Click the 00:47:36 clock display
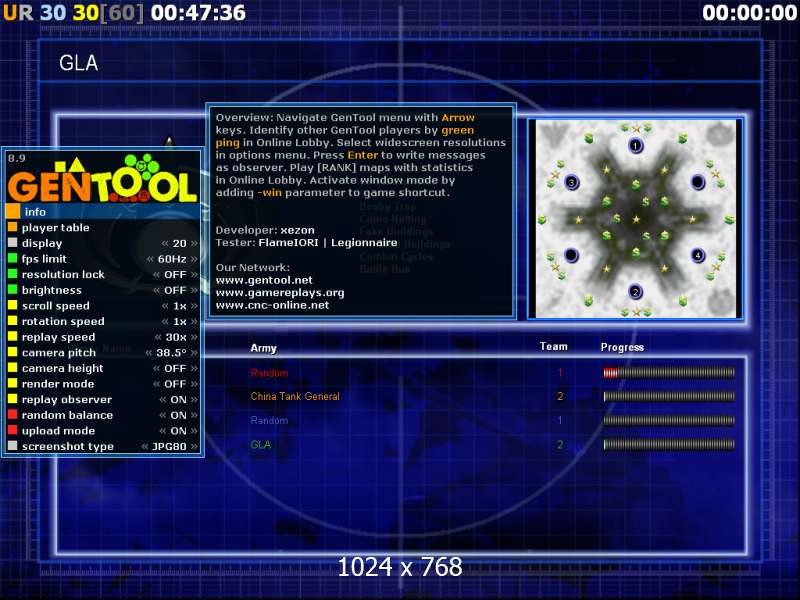 tap(198, 13)
